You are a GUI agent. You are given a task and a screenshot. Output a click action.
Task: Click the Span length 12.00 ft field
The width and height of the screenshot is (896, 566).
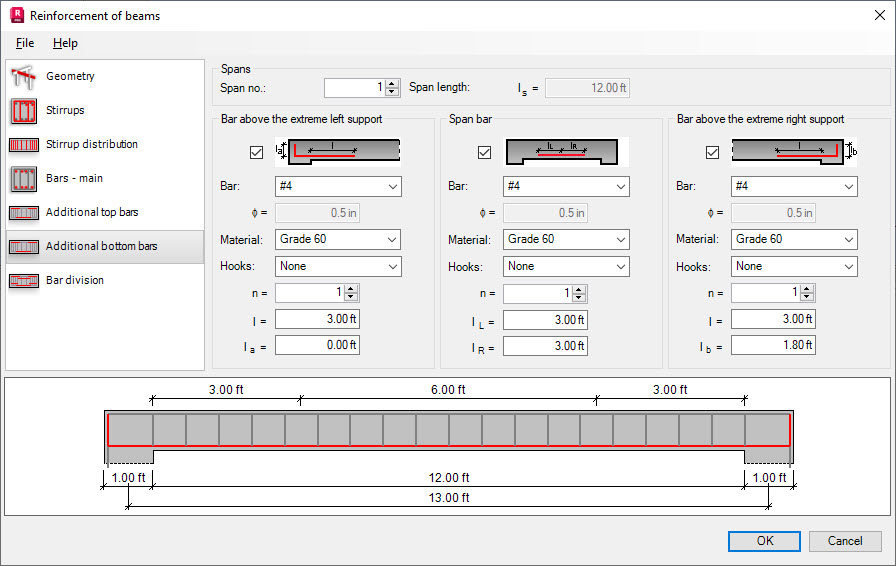click(587, 88)
